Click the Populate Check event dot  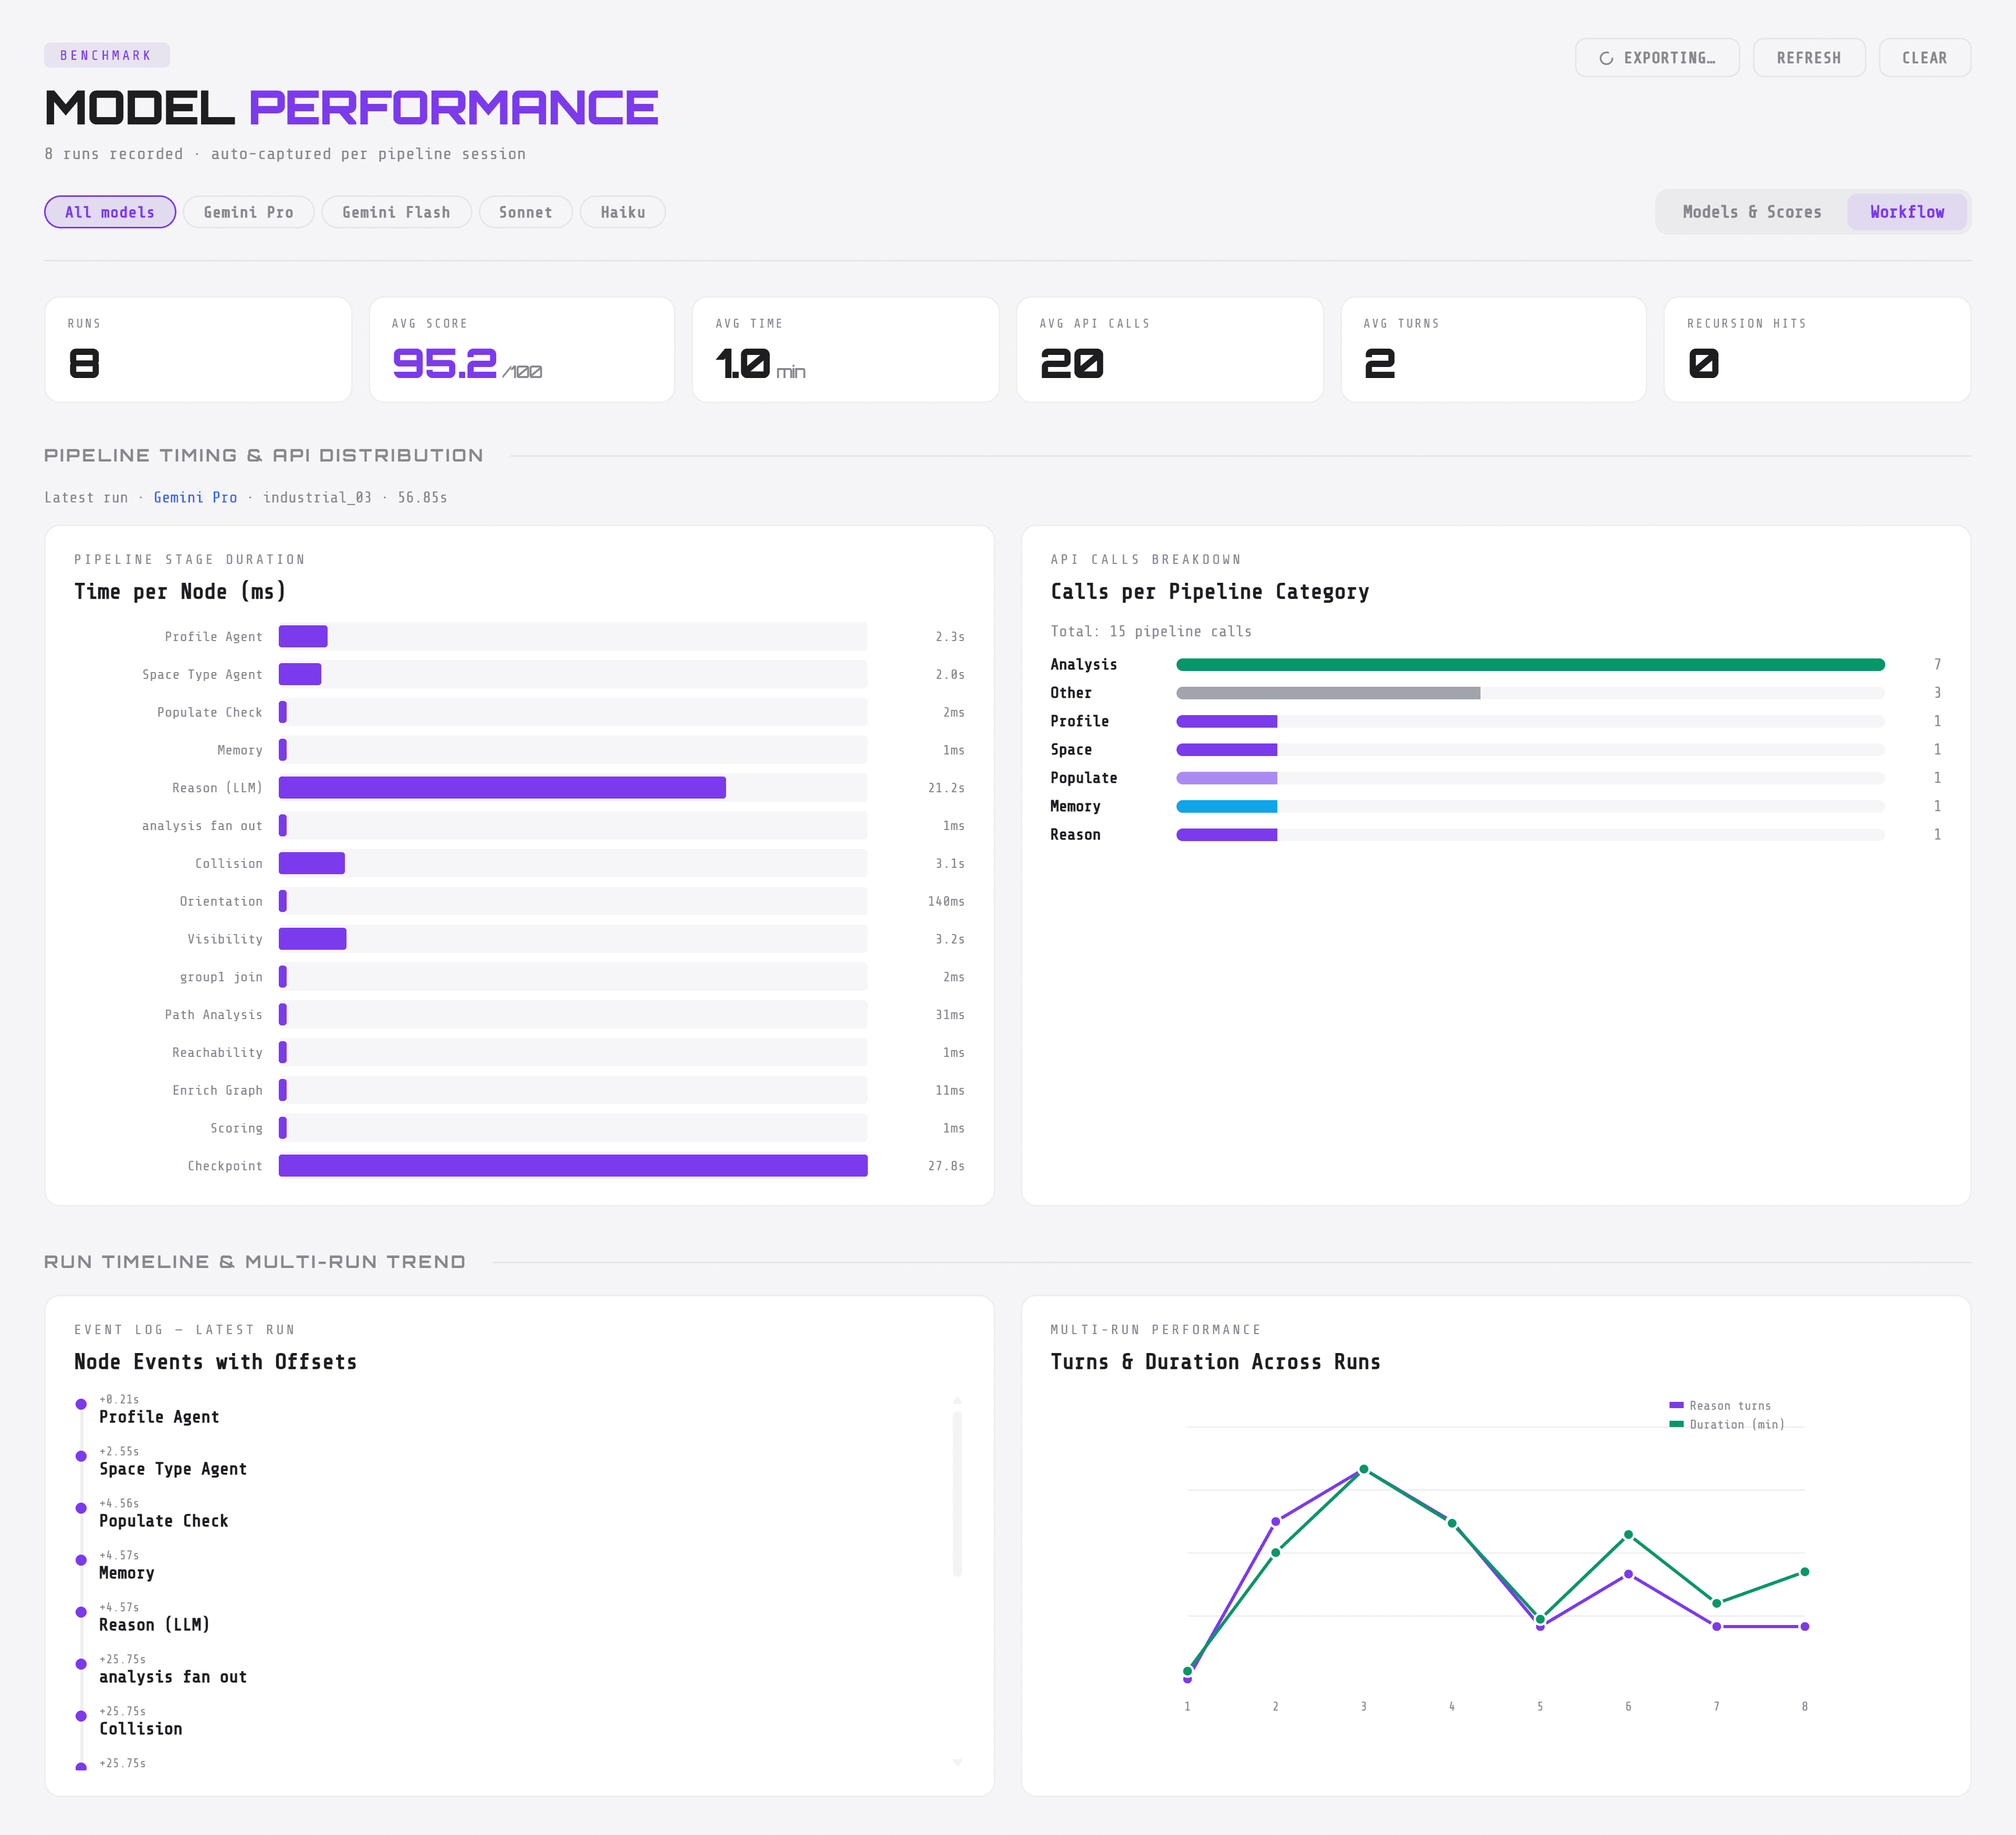tap(81, 1508)
